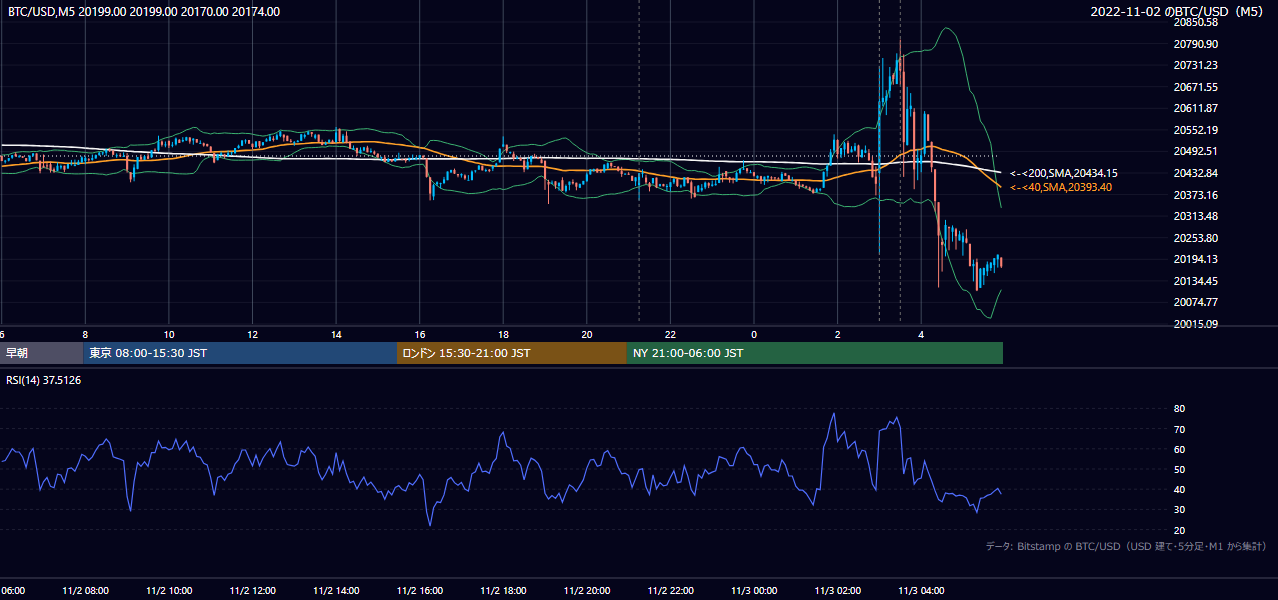Click the 11/2 22:00 date axis label
The height and width of the screenshot is (600, 1278).
(x=670, y=591)
